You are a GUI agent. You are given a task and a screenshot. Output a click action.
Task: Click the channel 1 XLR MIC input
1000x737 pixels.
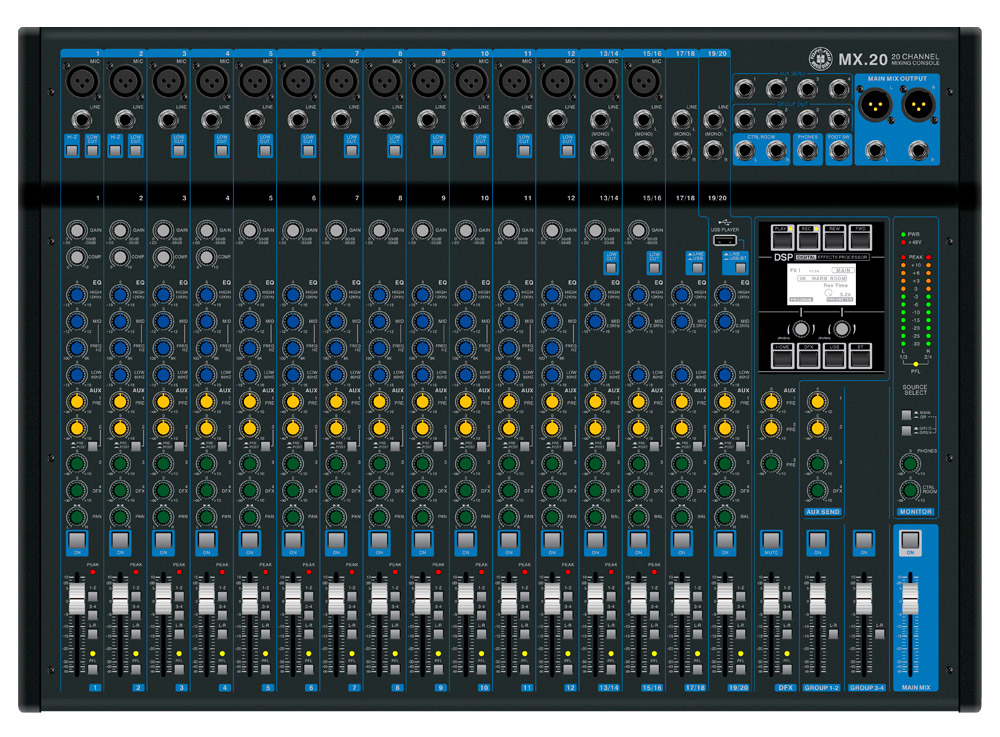coord(82,81)
